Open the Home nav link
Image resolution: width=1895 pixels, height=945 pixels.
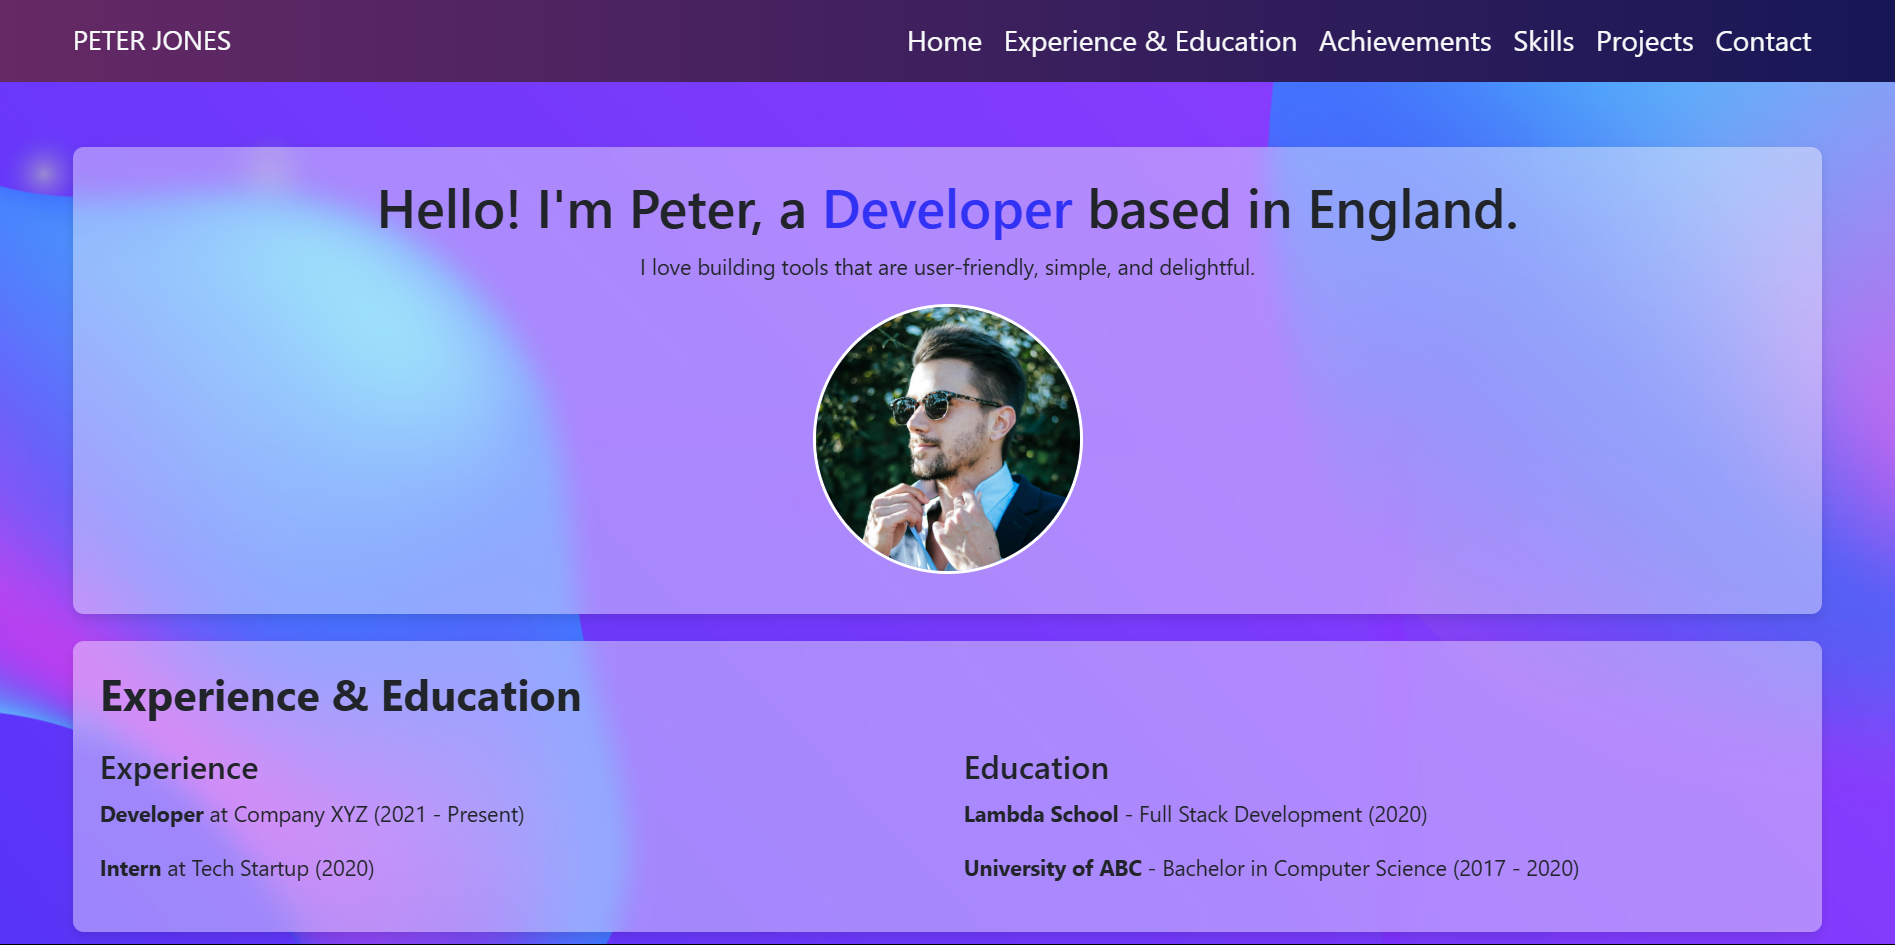944,41
